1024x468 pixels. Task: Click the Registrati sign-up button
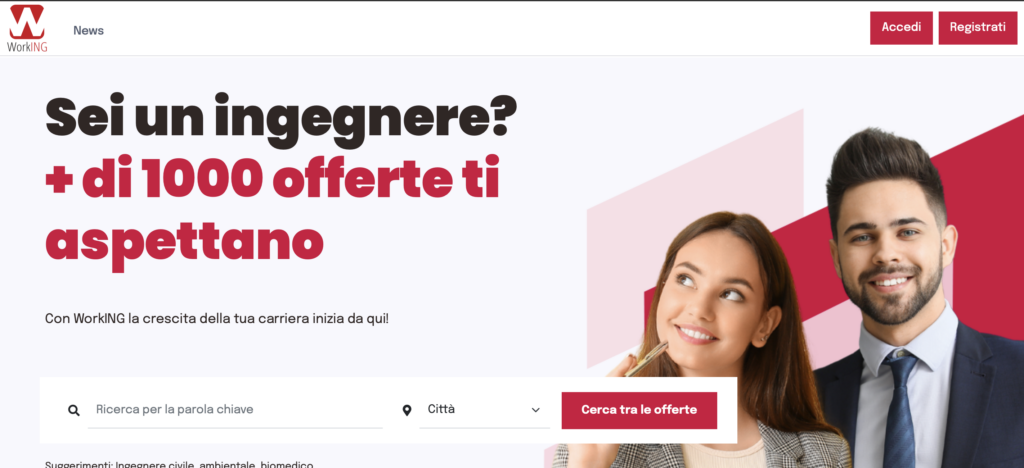click(978, 28)
